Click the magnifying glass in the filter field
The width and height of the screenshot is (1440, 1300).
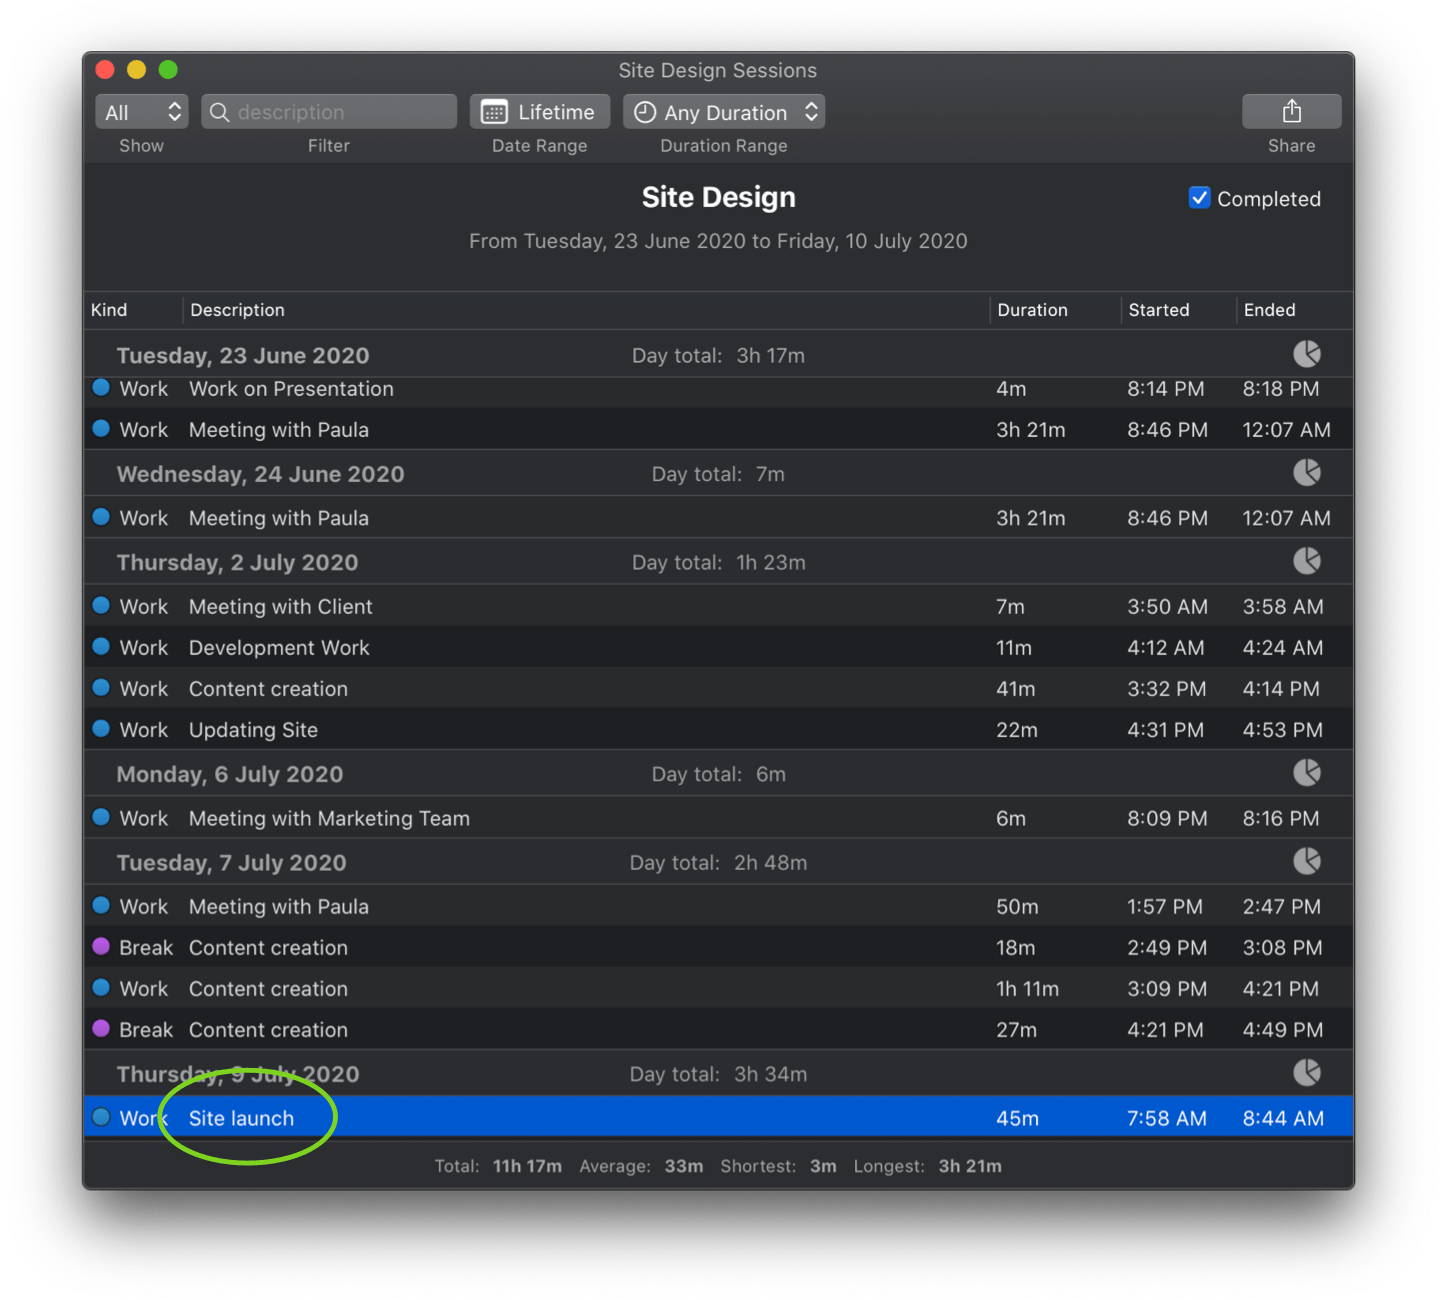pos(221,112)
